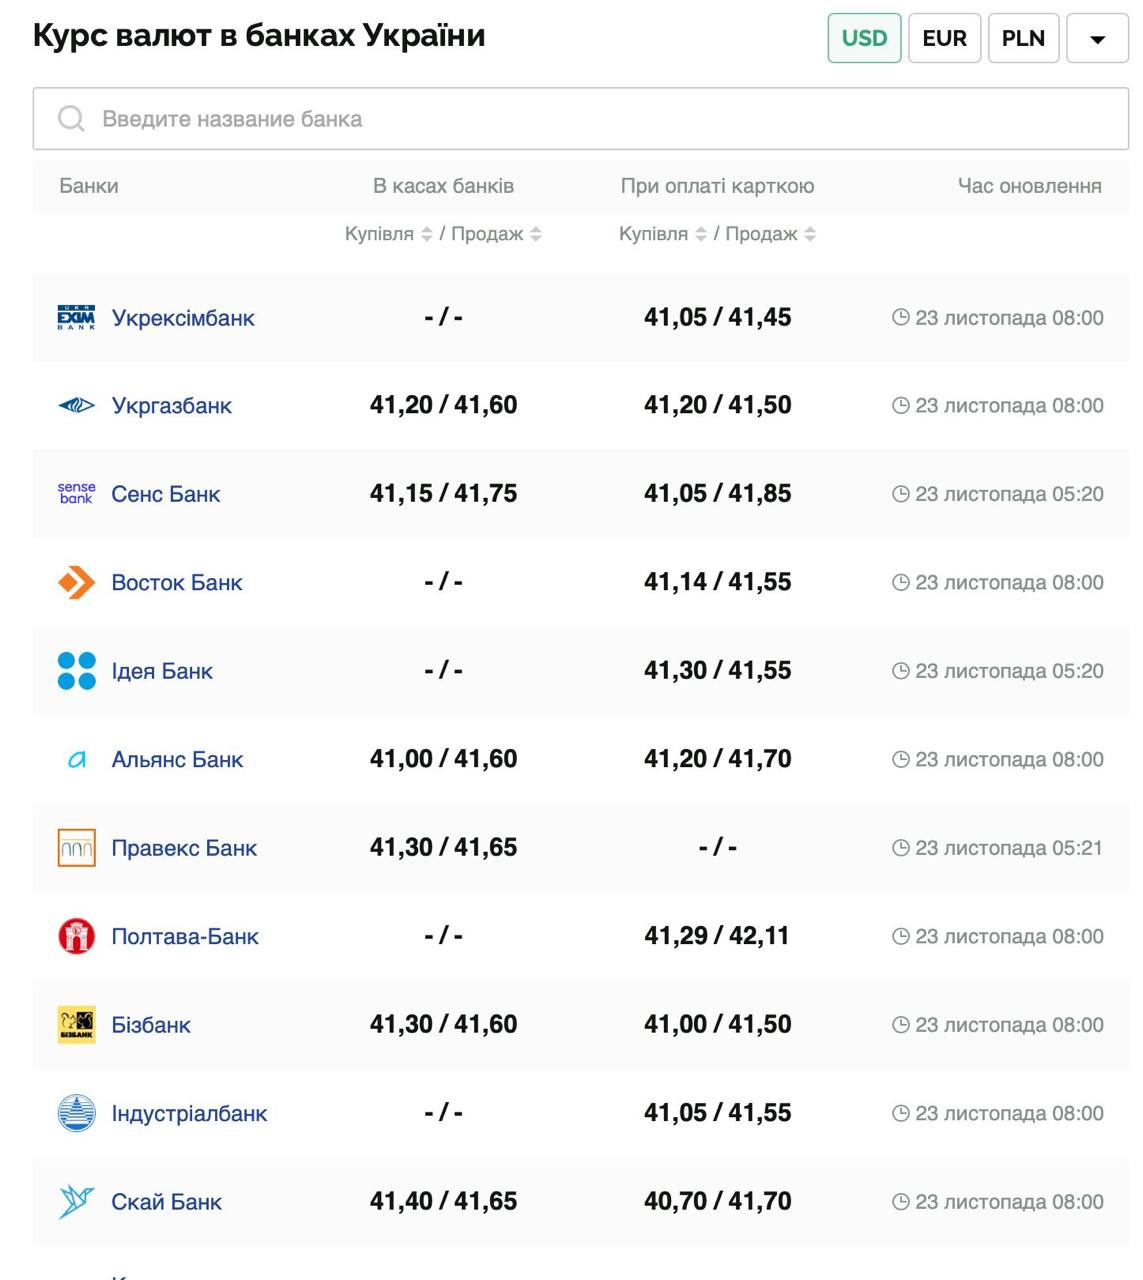1143x1280 pixels.
Task: Sort by Купівля in bank cash desks
Action: pyautogui.click(x=427, y=234)
